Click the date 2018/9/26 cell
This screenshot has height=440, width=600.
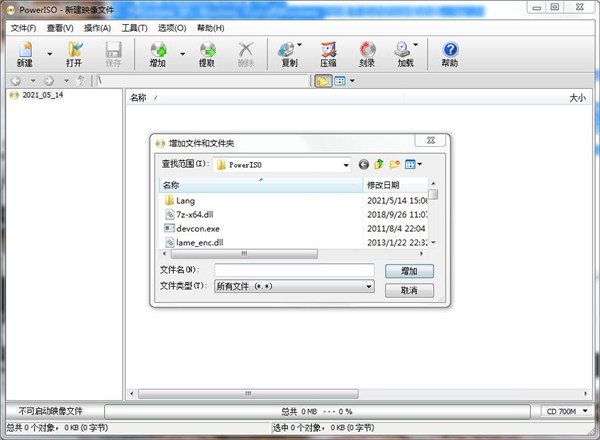[397, 215]
